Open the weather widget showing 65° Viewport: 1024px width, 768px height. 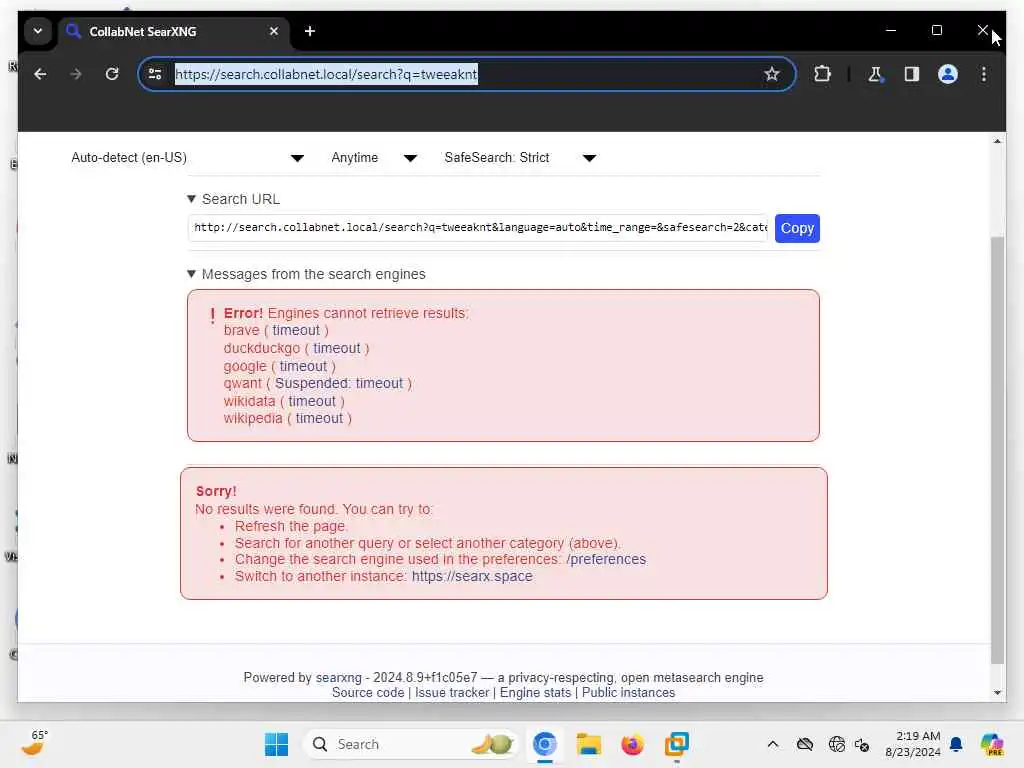(x=35, y=744)
